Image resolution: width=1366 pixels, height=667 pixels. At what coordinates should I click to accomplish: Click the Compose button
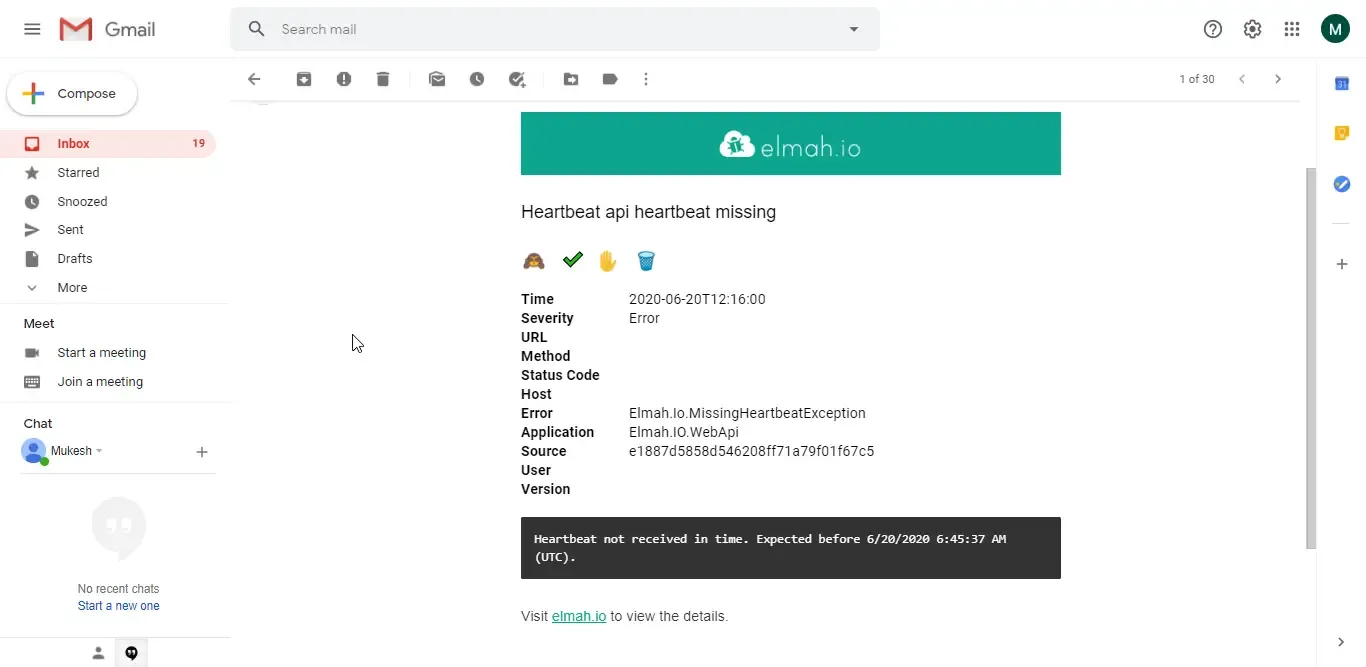point(71,93)
